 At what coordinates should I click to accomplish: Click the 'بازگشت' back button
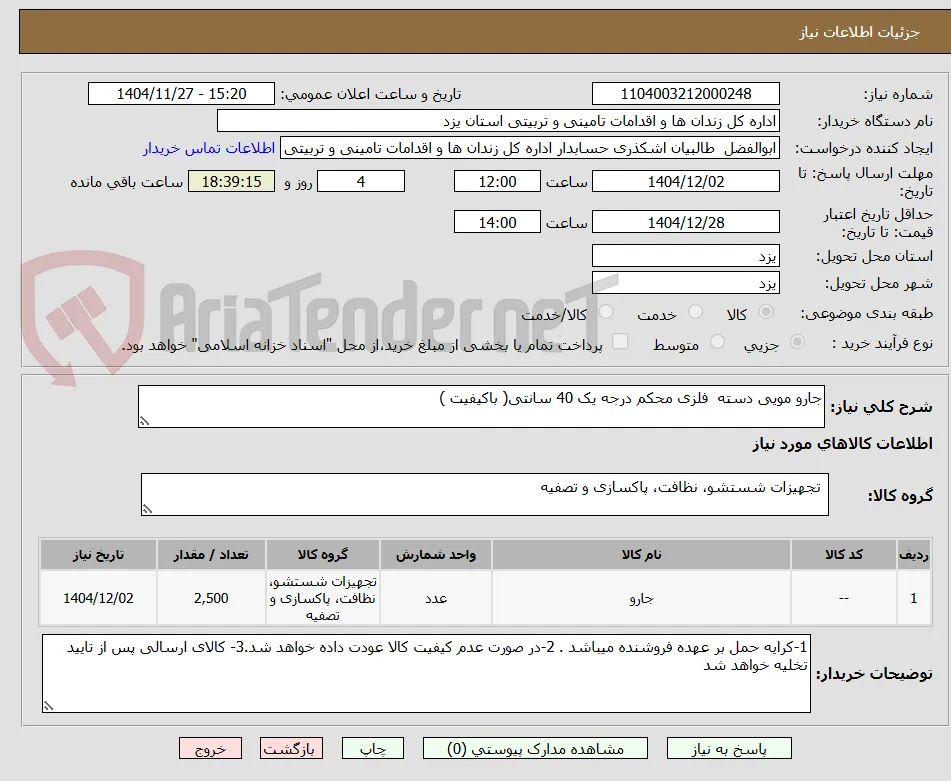[291, 748]
